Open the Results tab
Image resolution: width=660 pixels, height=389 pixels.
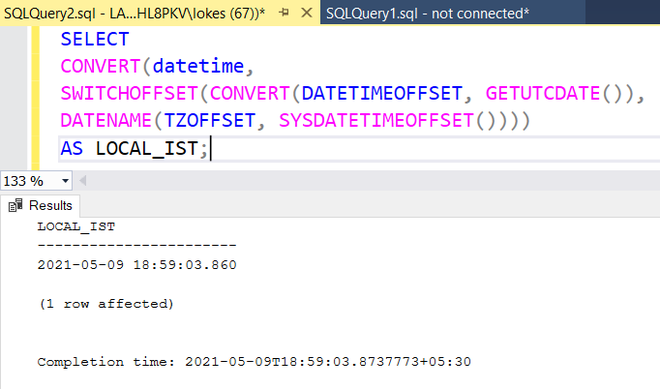[x=40, y=205]
